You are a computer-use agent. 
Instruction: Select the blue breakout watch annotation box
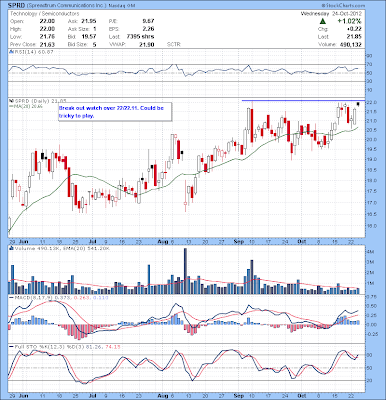point(115,112)
